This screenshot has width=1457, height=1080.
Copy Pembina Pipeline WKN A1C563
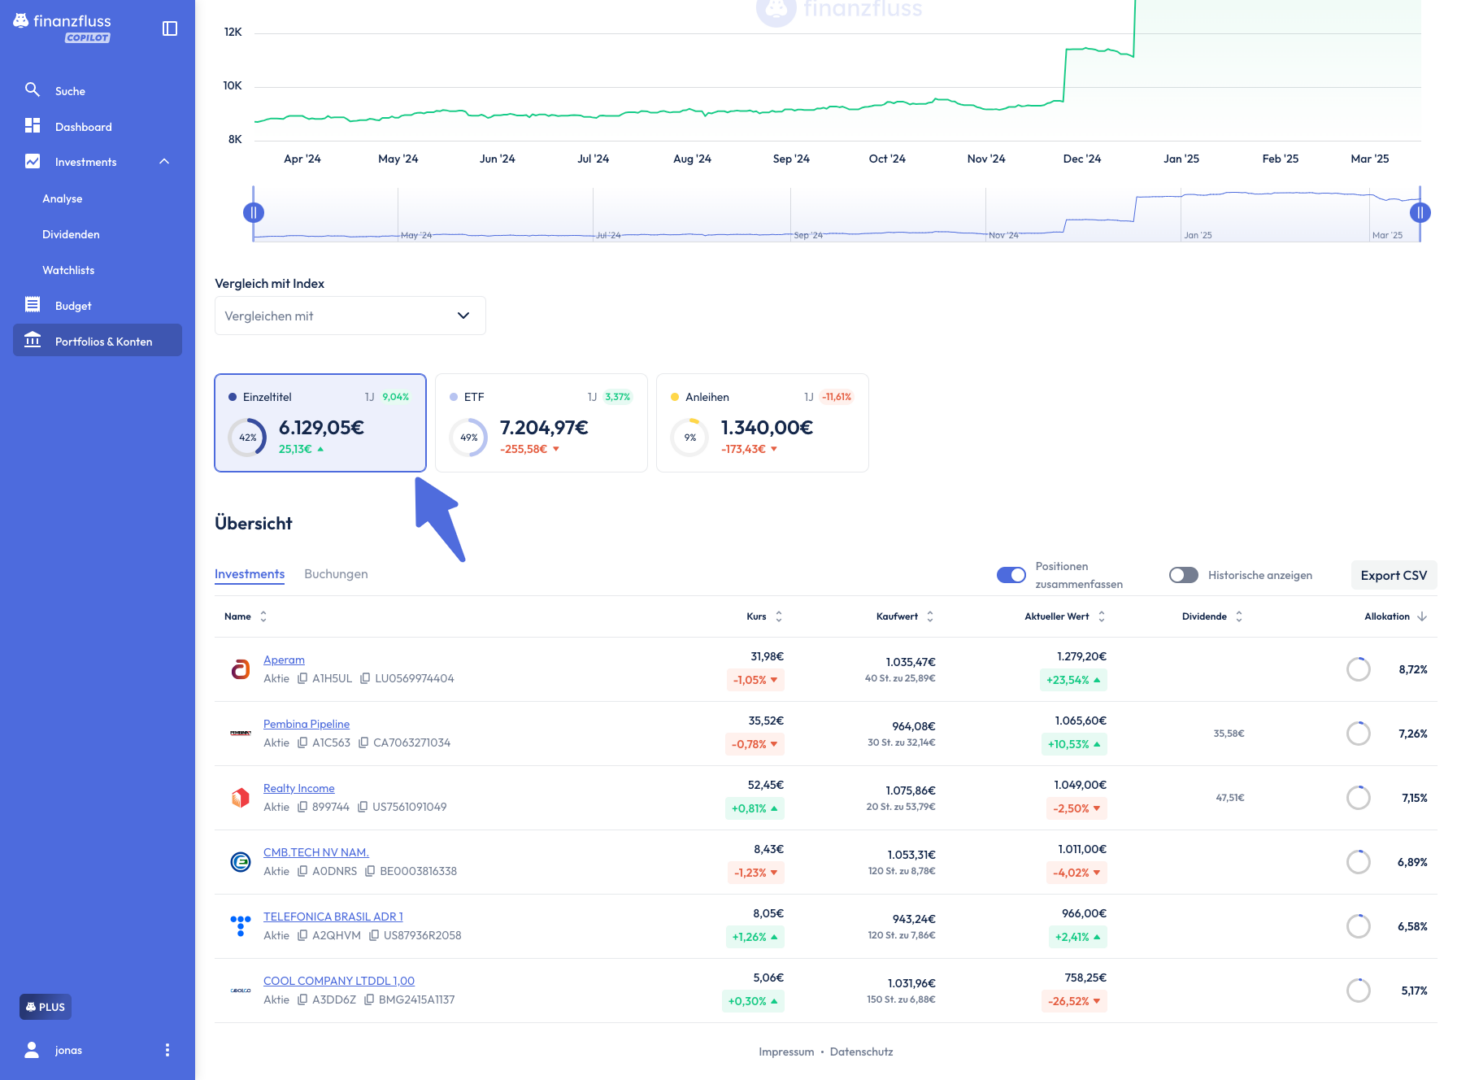click(x=302, y=743)
